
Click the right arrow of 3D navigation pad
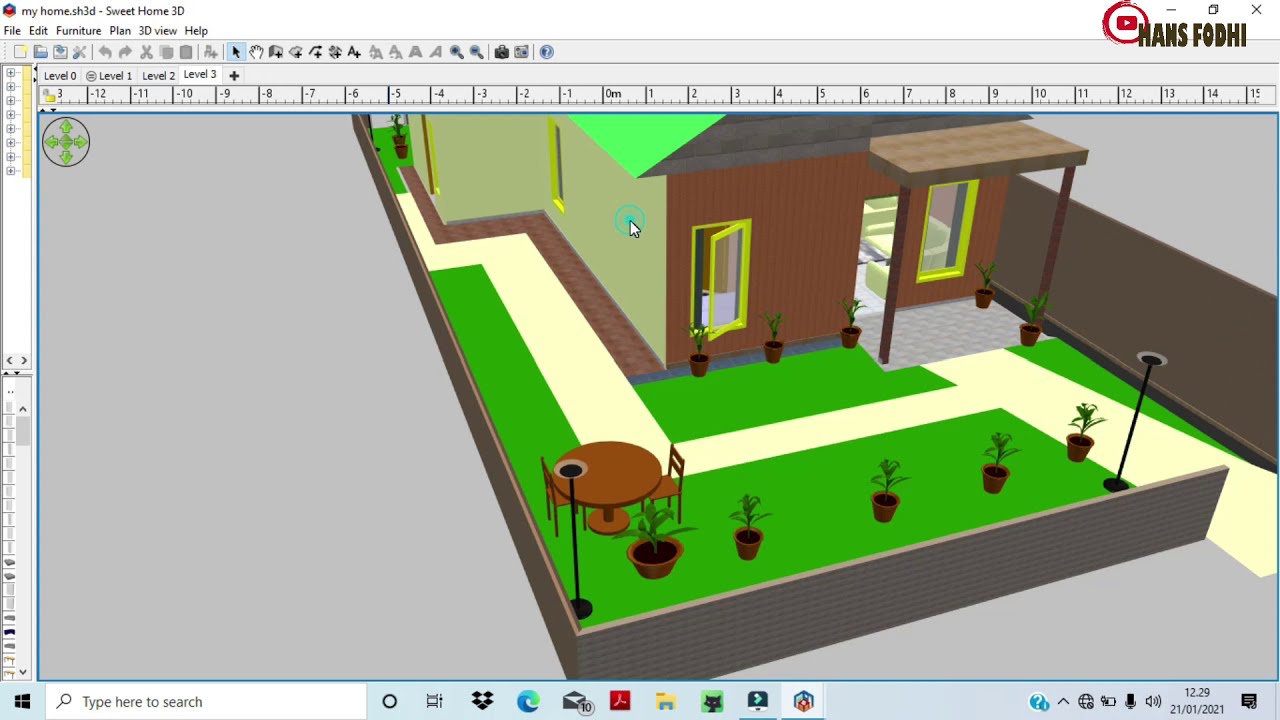[80, 142]
